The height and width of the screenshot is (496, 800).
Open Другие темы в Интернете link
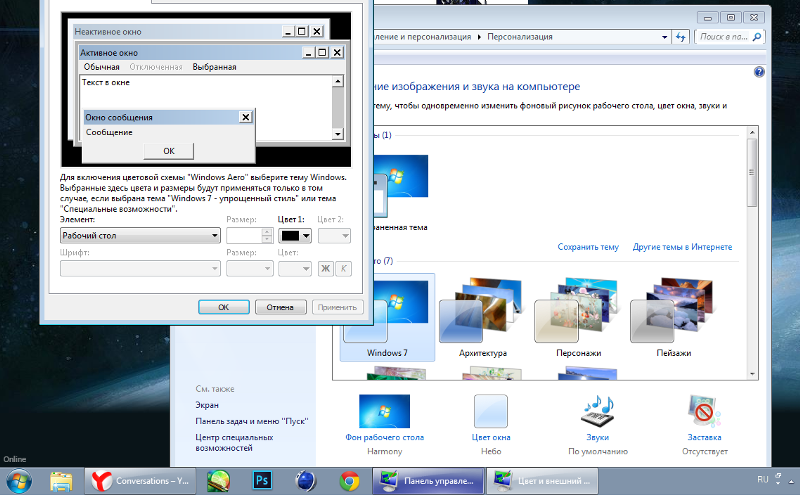point(682,247)
